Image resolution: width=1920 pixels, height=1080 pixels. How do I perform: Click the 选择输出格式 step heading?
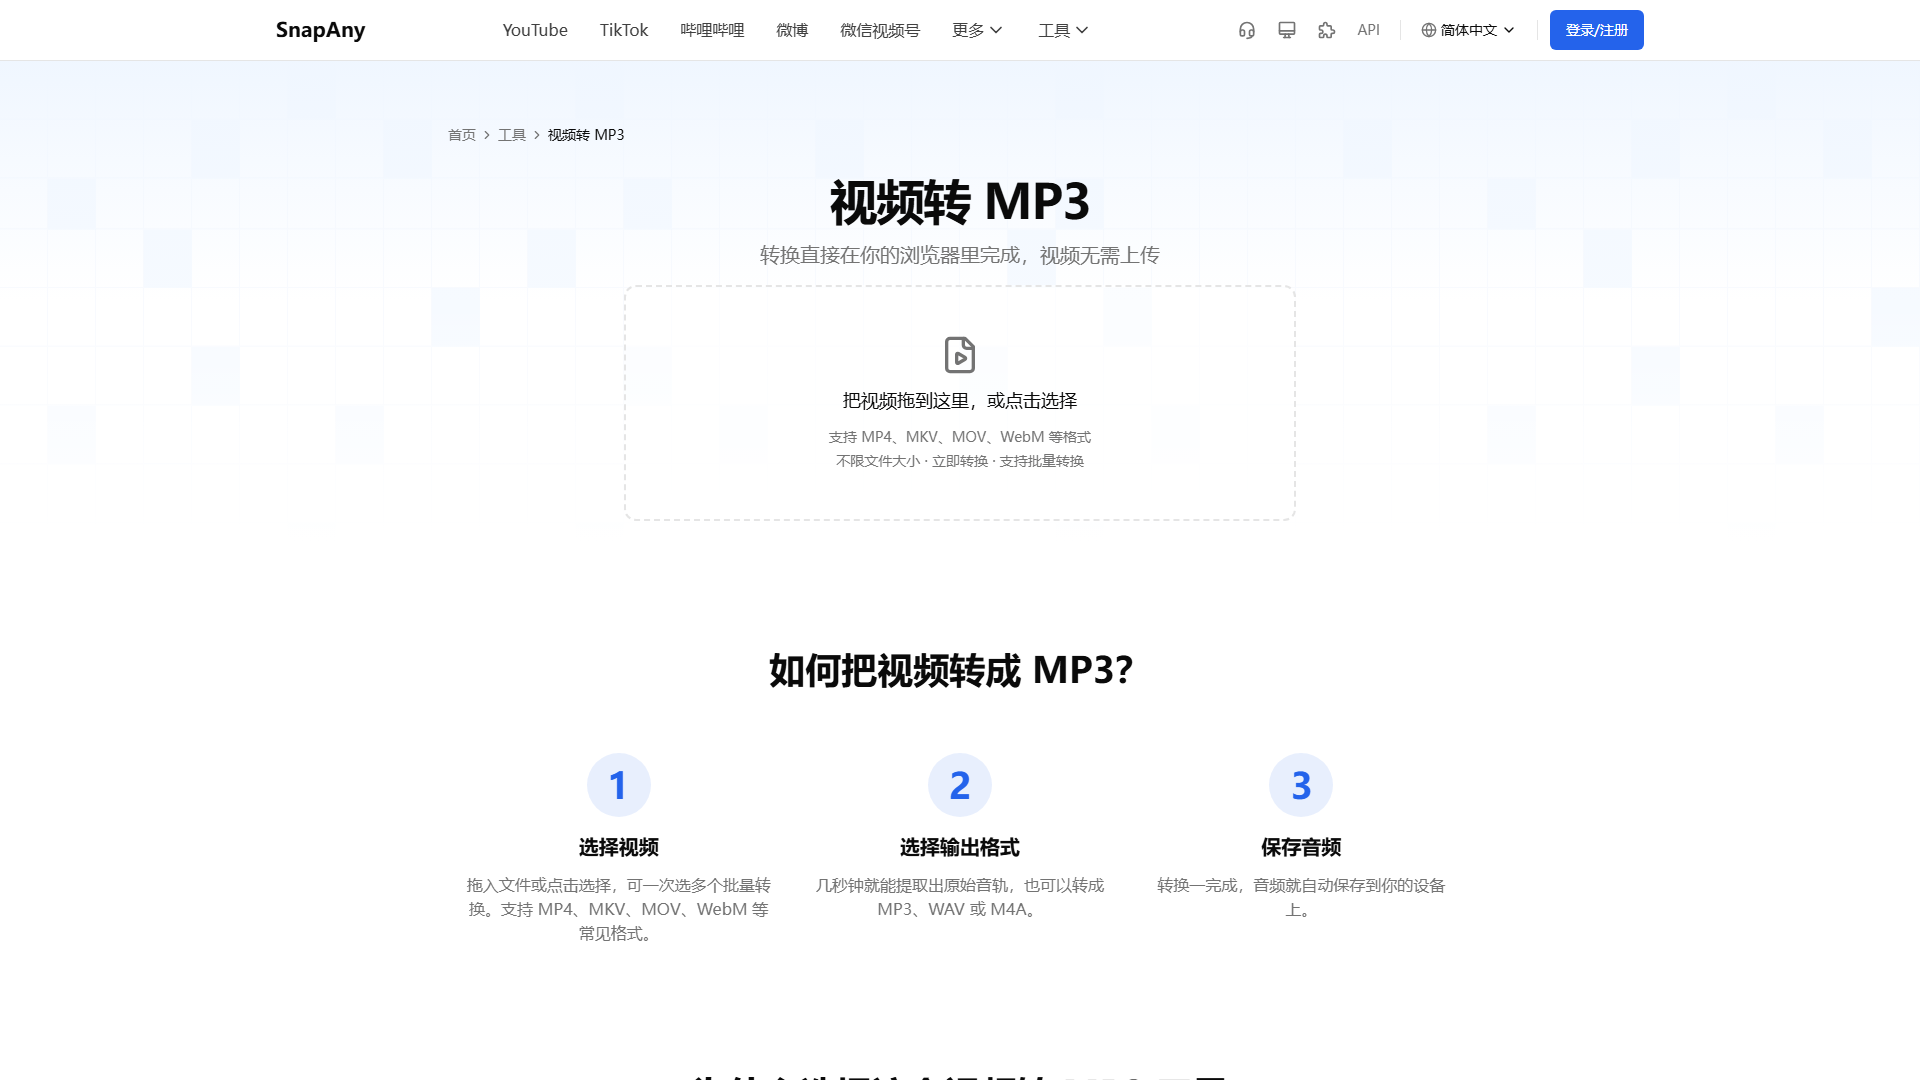point(960,848)
